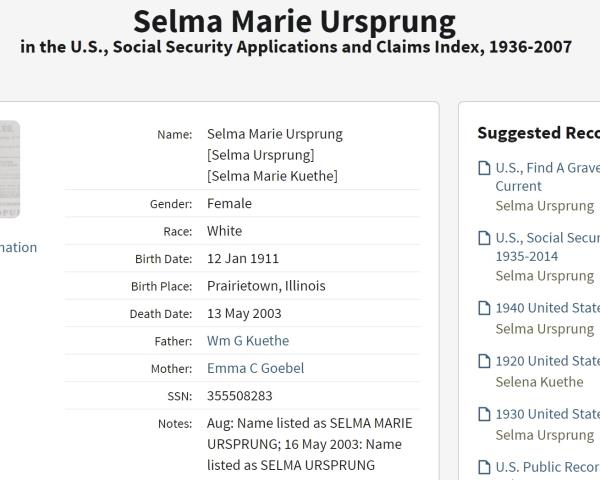600x480 pixels.
Task: Open U.S., Find A Grave suggested record
Action: (547, 168)
